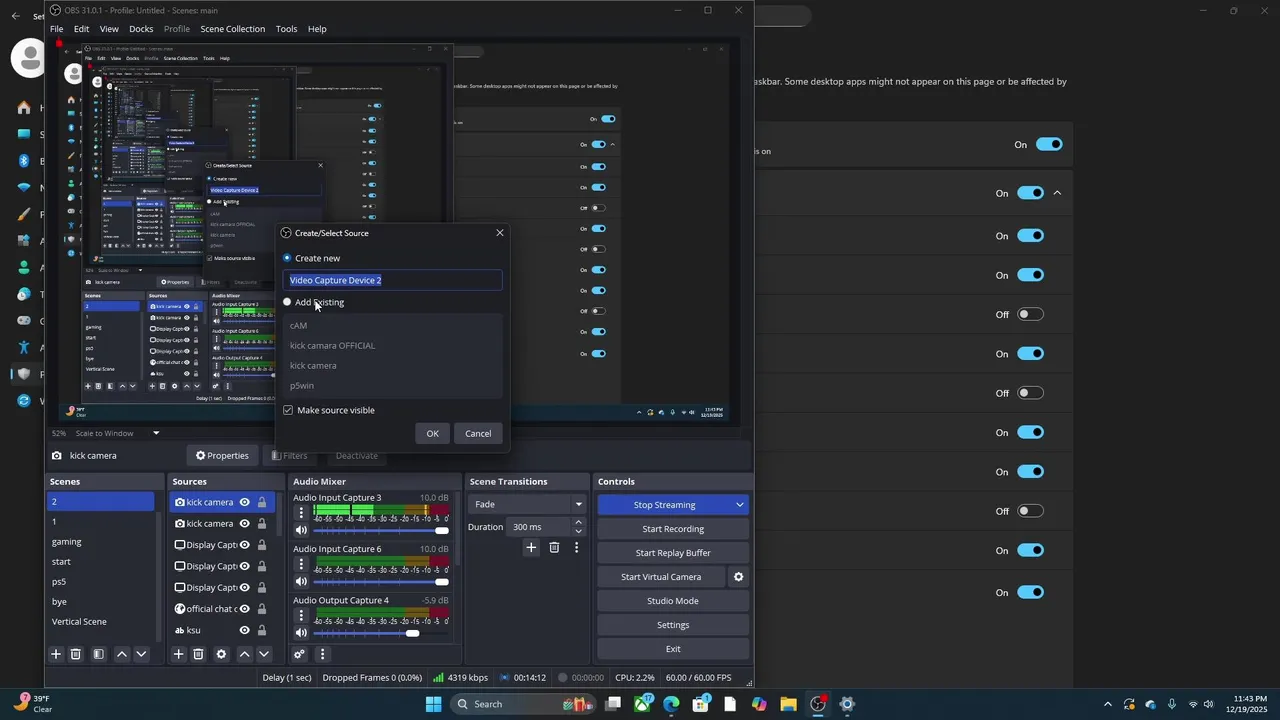This screenshot has width=1280, height=720.
Task: Click Start Replay Buffer button
Action: pos(673,553)
